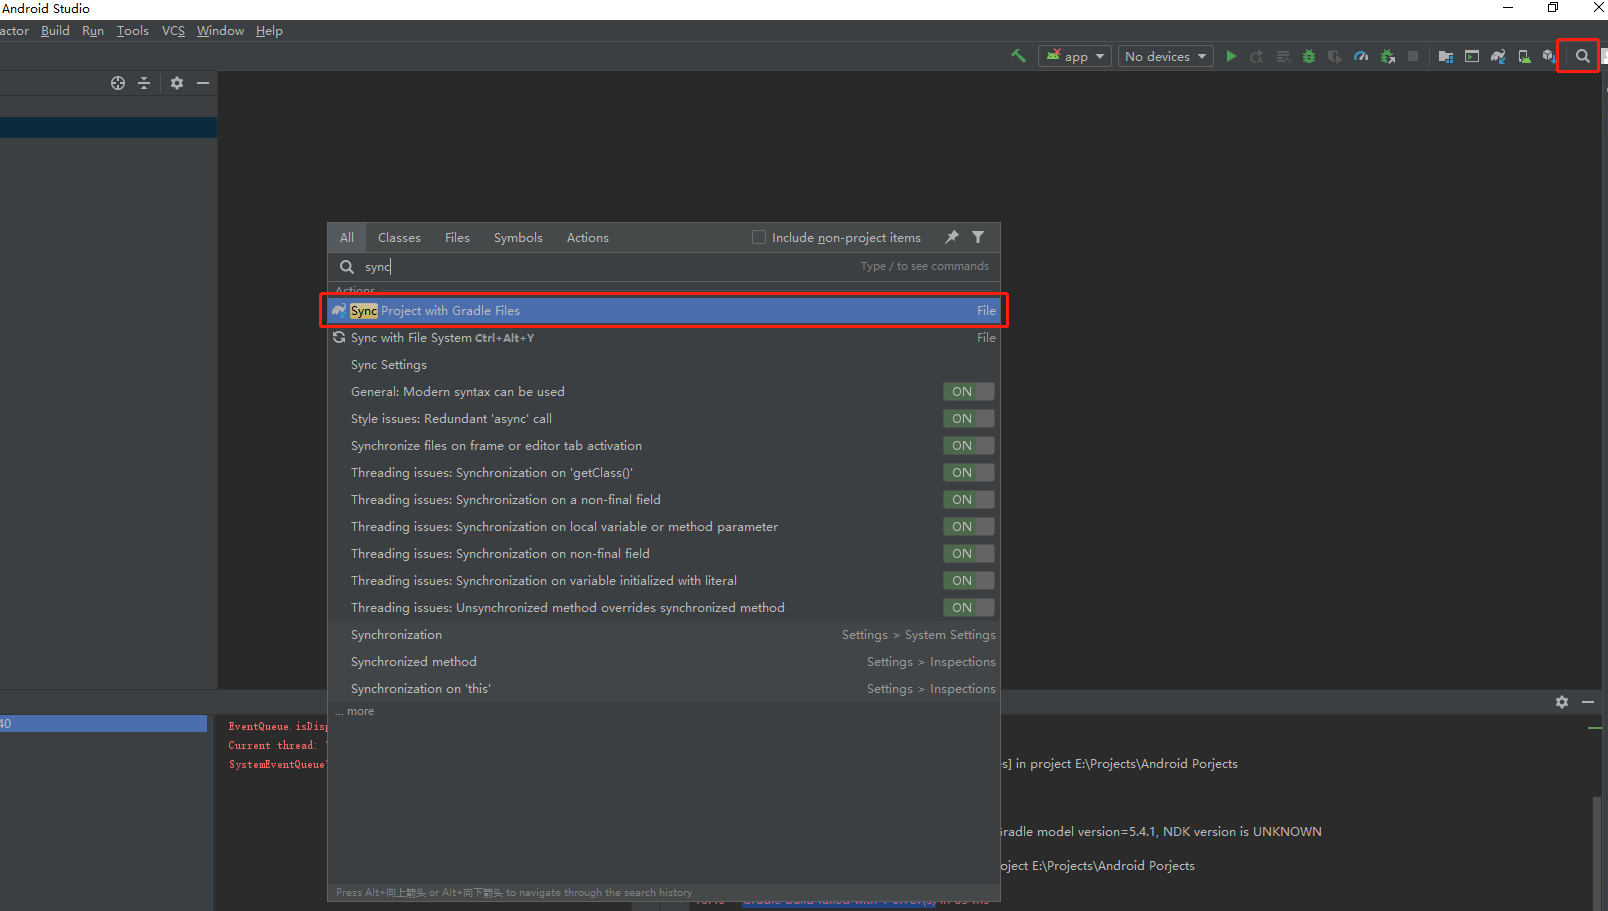
Task: Open the 'No devices' dropdown
Action: (1165, 56)
